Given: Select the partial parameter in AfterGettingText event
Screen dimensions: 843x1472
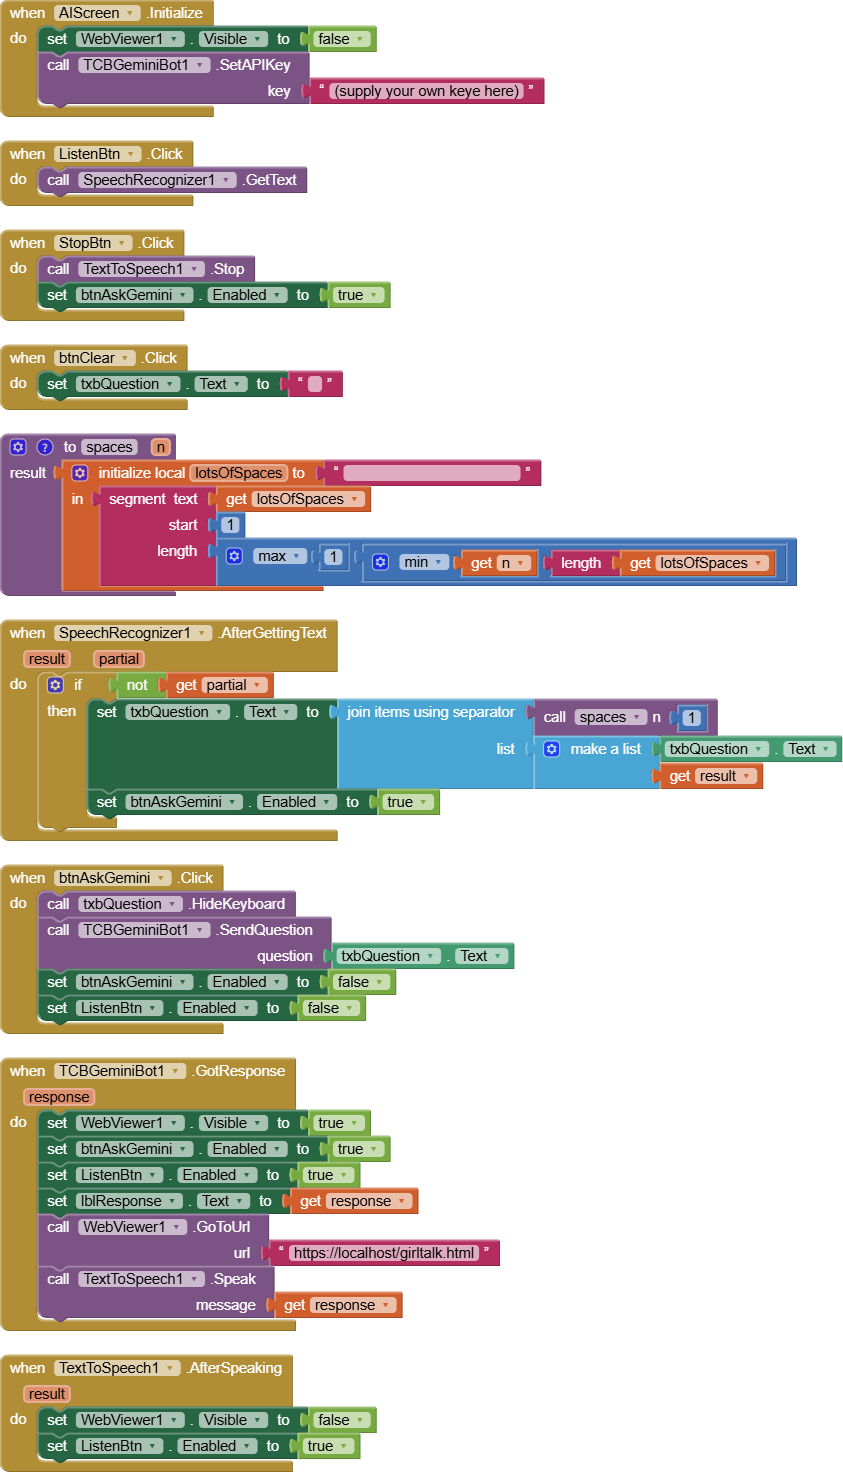Looking at the screenshot, I should (x=119, y=659).
